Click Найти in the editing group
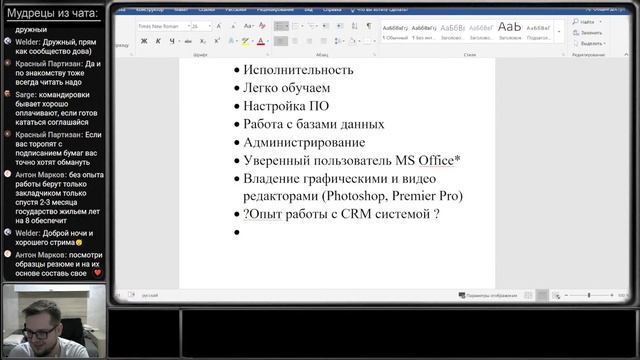 [584, 22]
